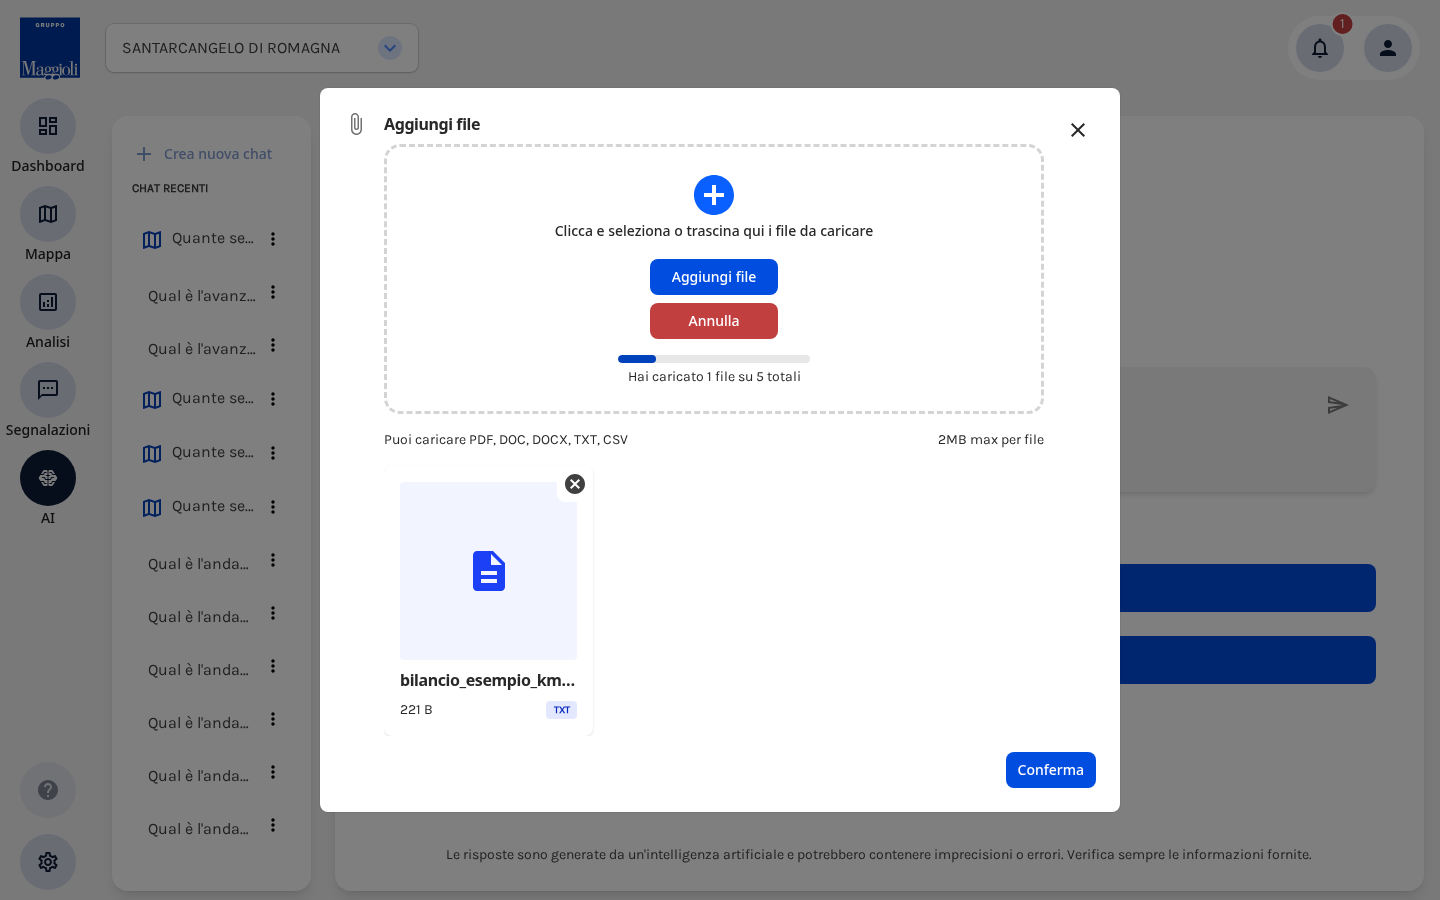The height and width of the screenshot is (900, 1440).
Task: Click the send arrow icon in the chat
Action: point(1338,405)
